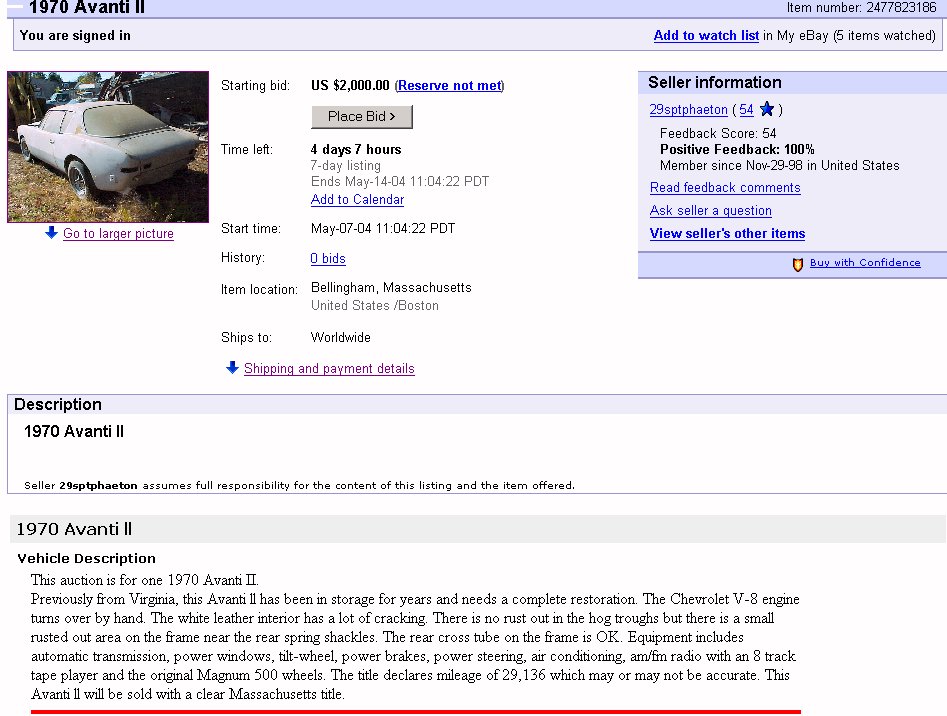Click the Feedback Score: 54 text
947x716 pixels.
(718, 133)
